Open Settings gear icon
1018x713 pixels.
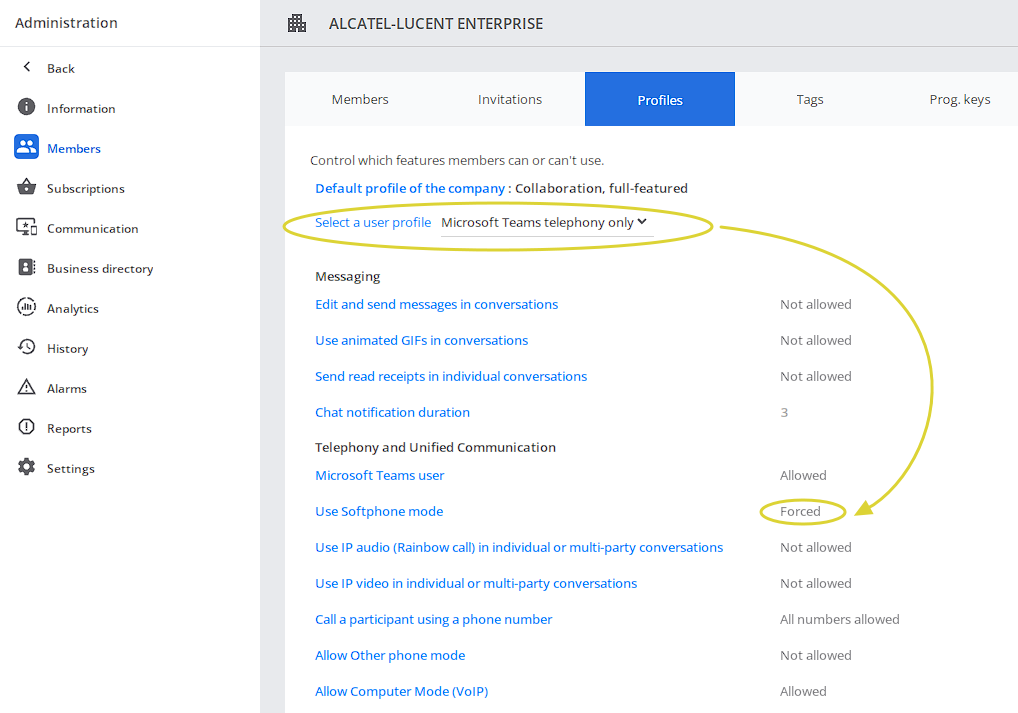[x=27, y=468]
